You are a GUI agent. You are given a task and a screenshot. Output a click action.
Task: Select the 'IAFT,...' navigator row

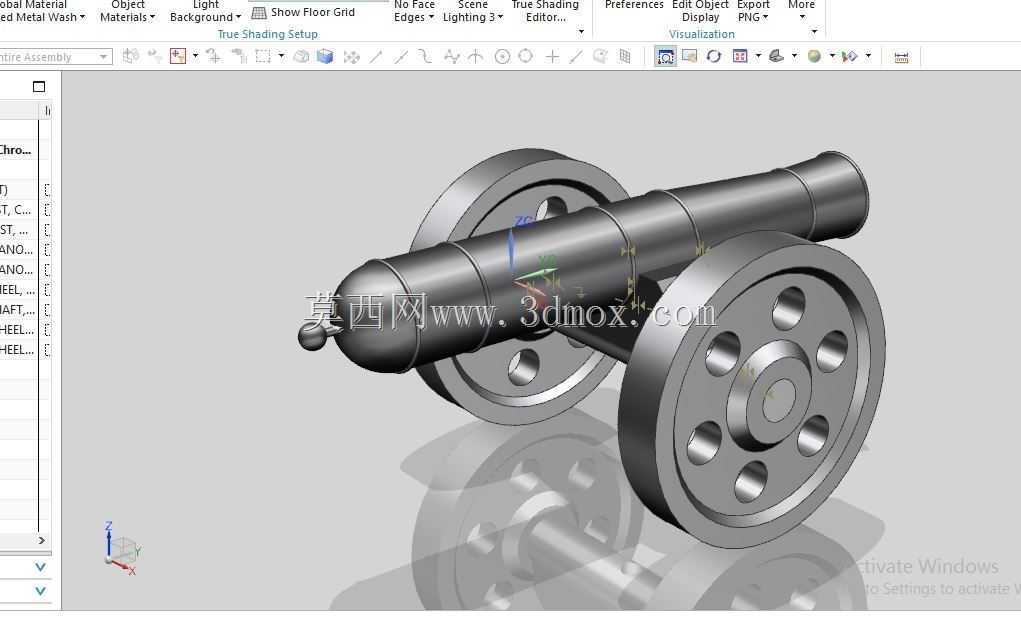(19, 310)
